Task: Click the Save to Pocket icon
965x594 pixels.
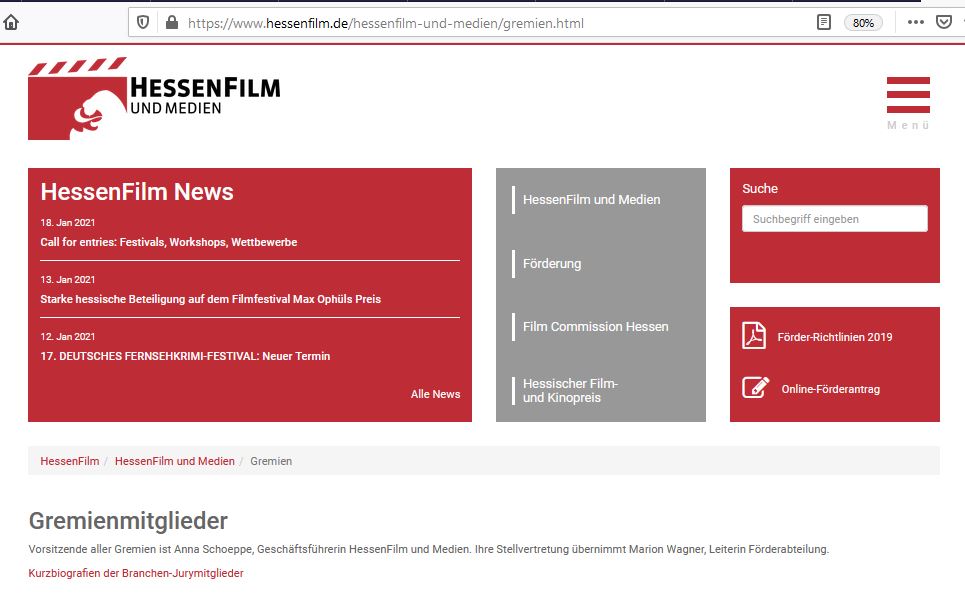Action: pyautogui.click(x=943, y=22)
